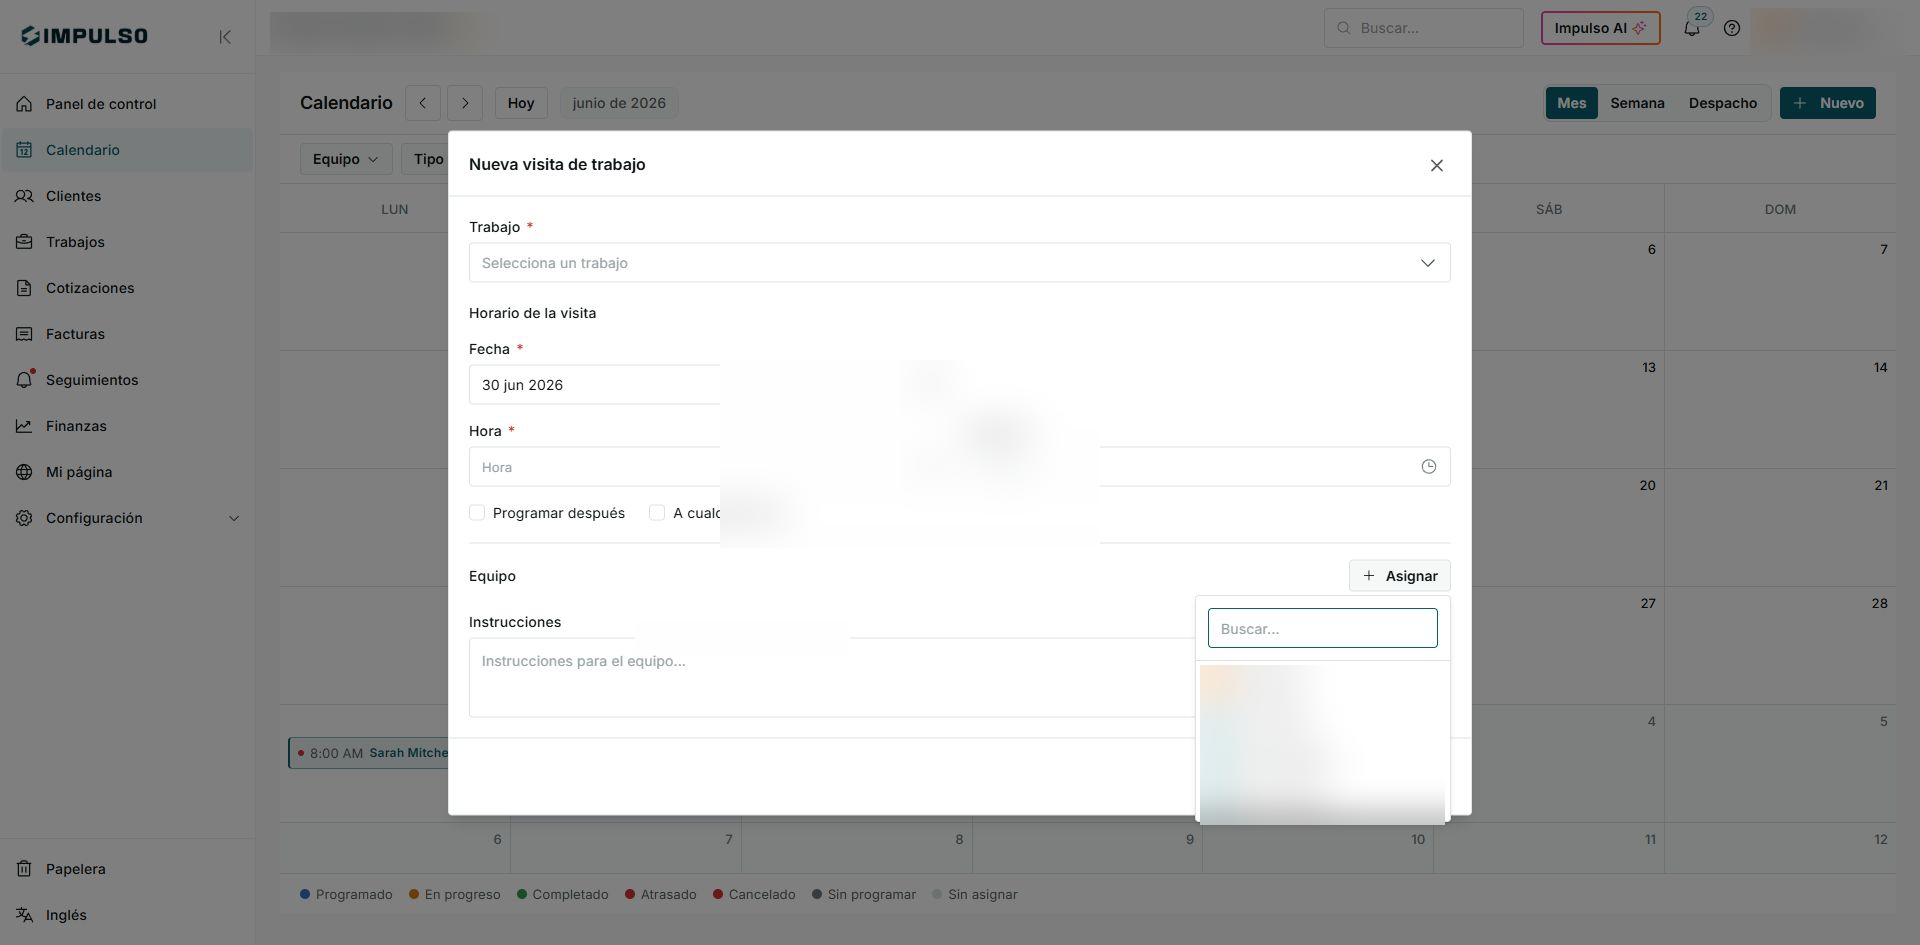Click the Configuración gear icon
1920x945 pixels.
coord(24,518)
